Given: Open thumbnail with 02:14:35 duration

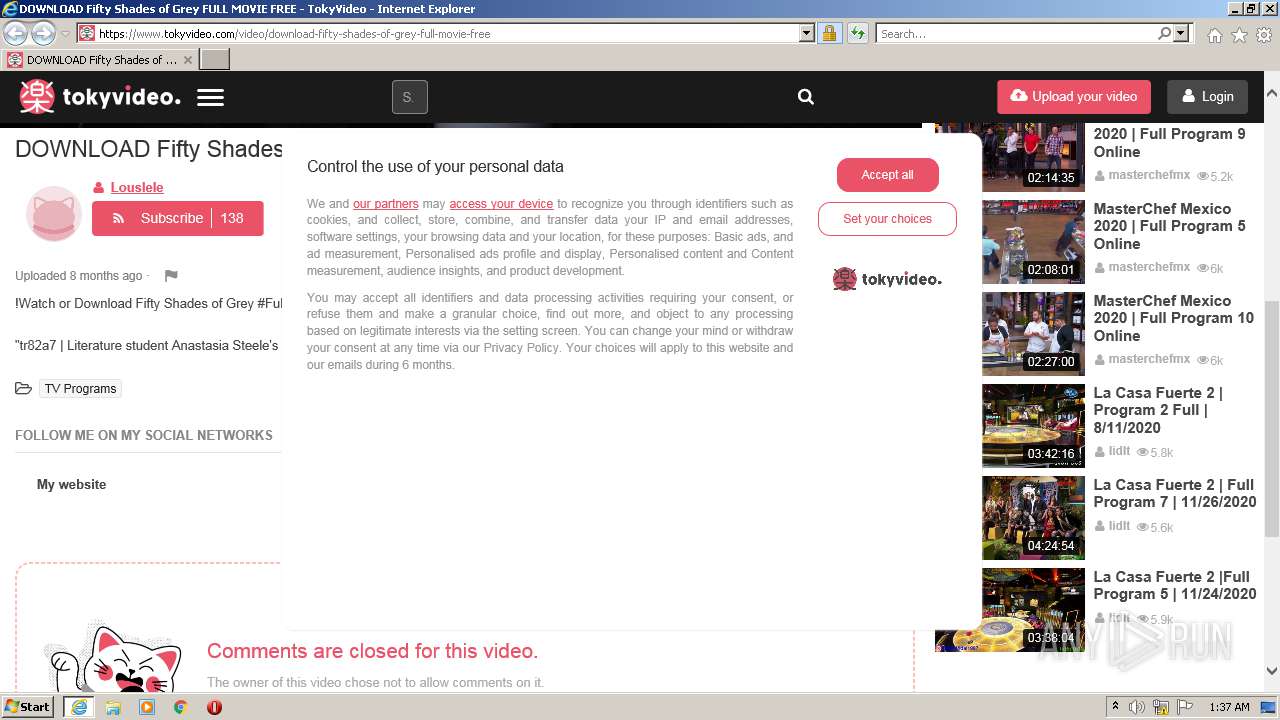Looking at the screenshot, I should (x=1033, y=157).
